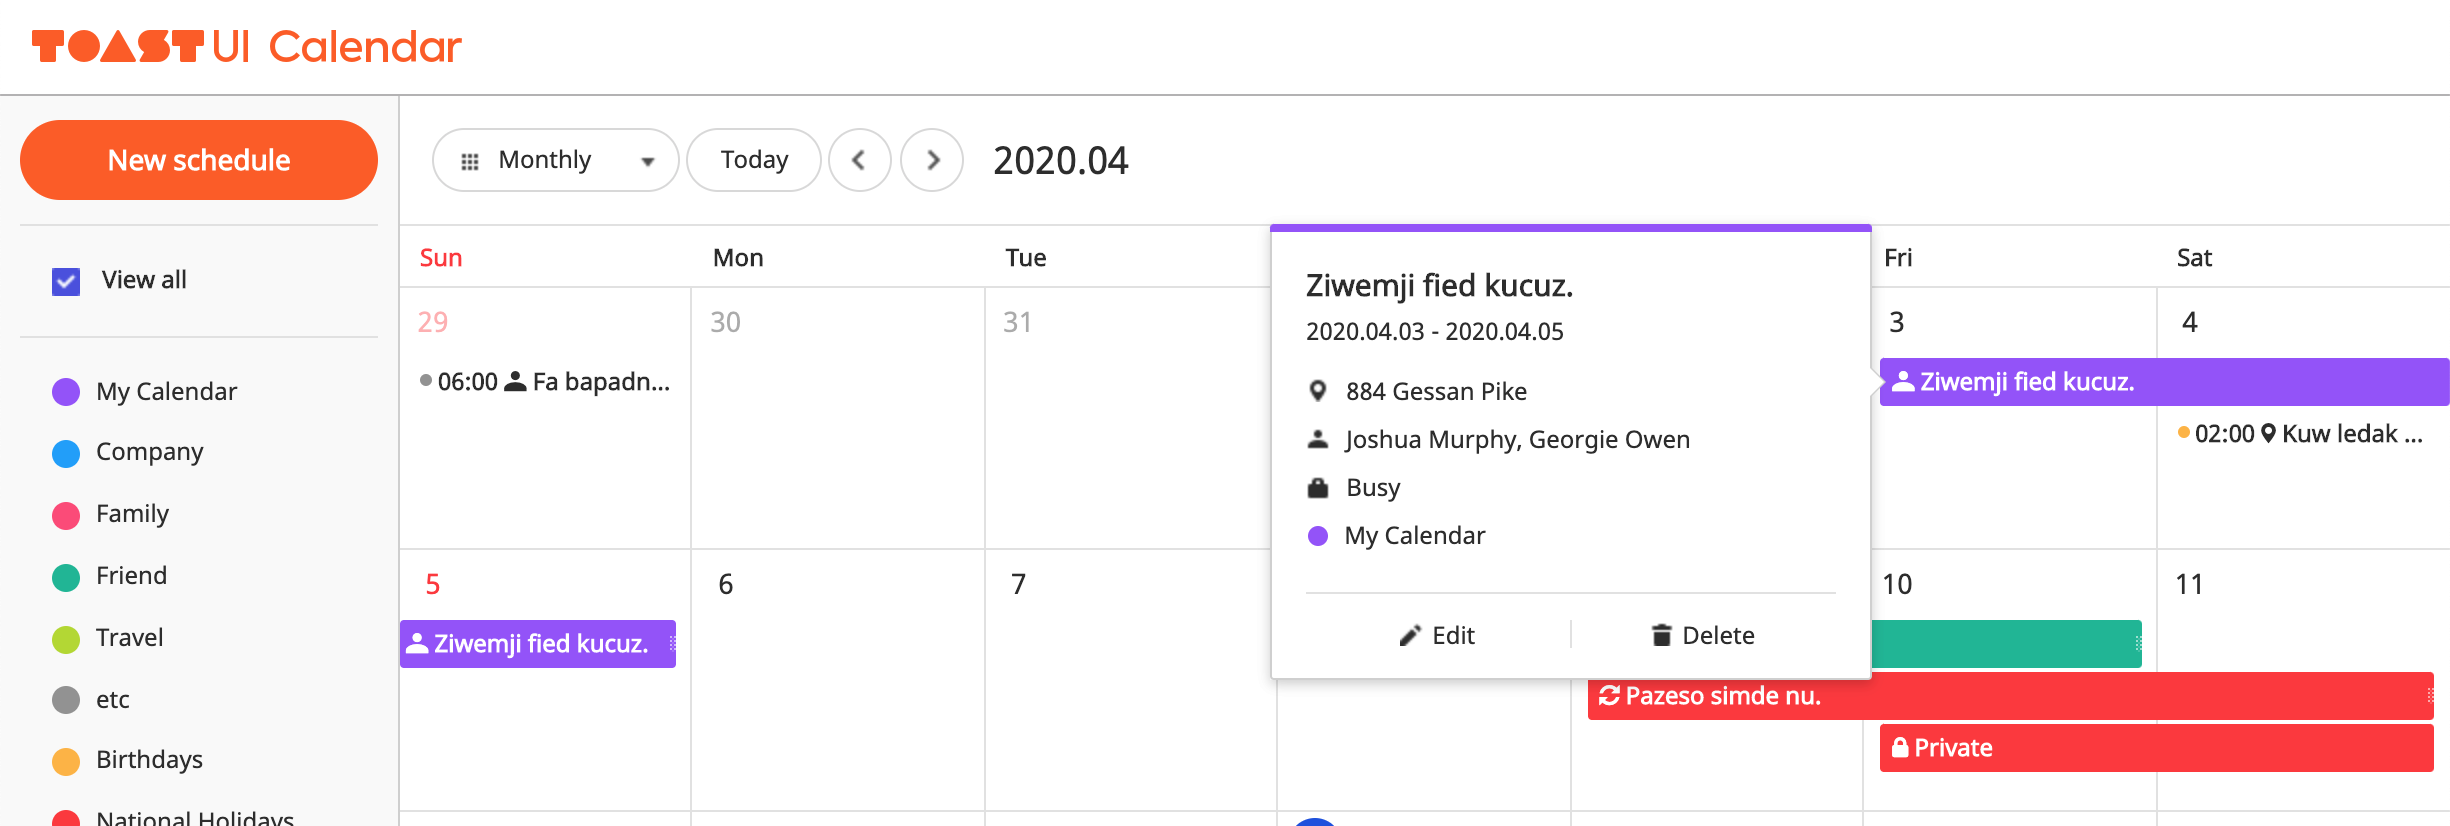Open the Monthly view dropdown
The width and height of the screenshot is (2450, 826).
(x=647, y=160)
